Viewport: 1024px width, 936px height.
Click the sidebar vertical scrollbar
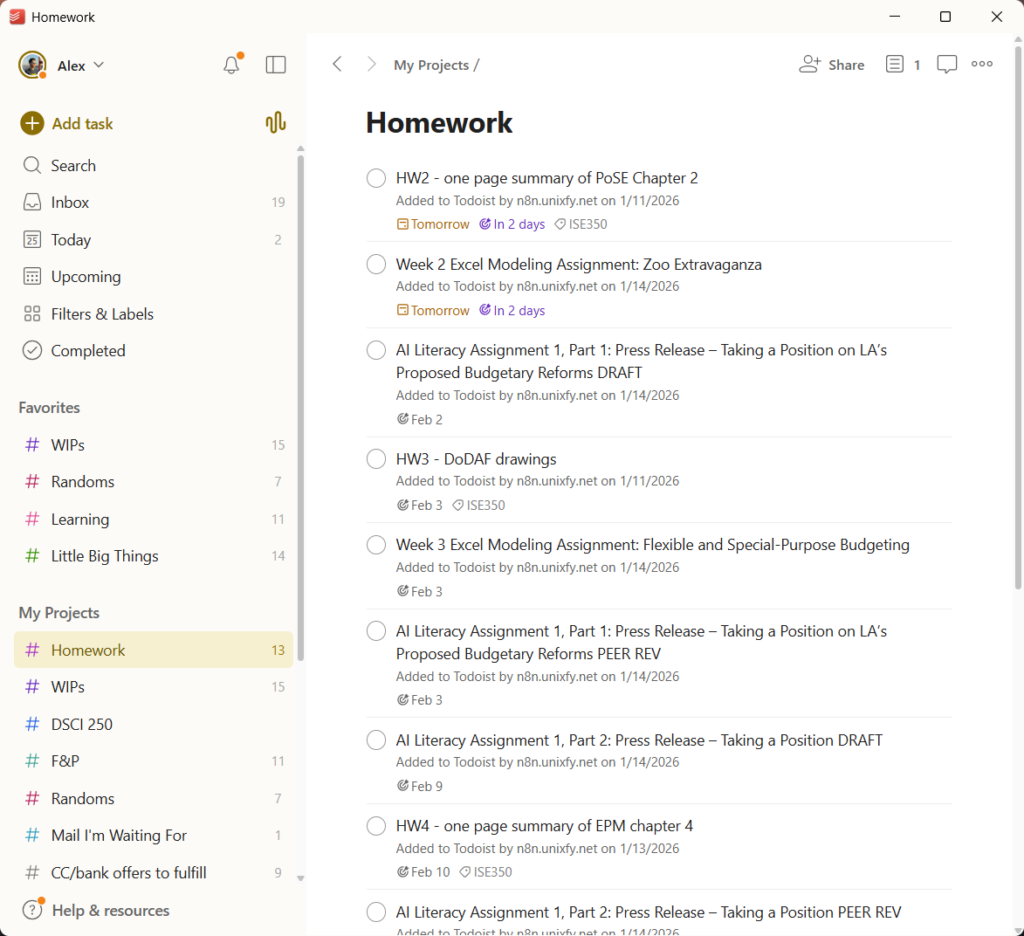point(300,400)
